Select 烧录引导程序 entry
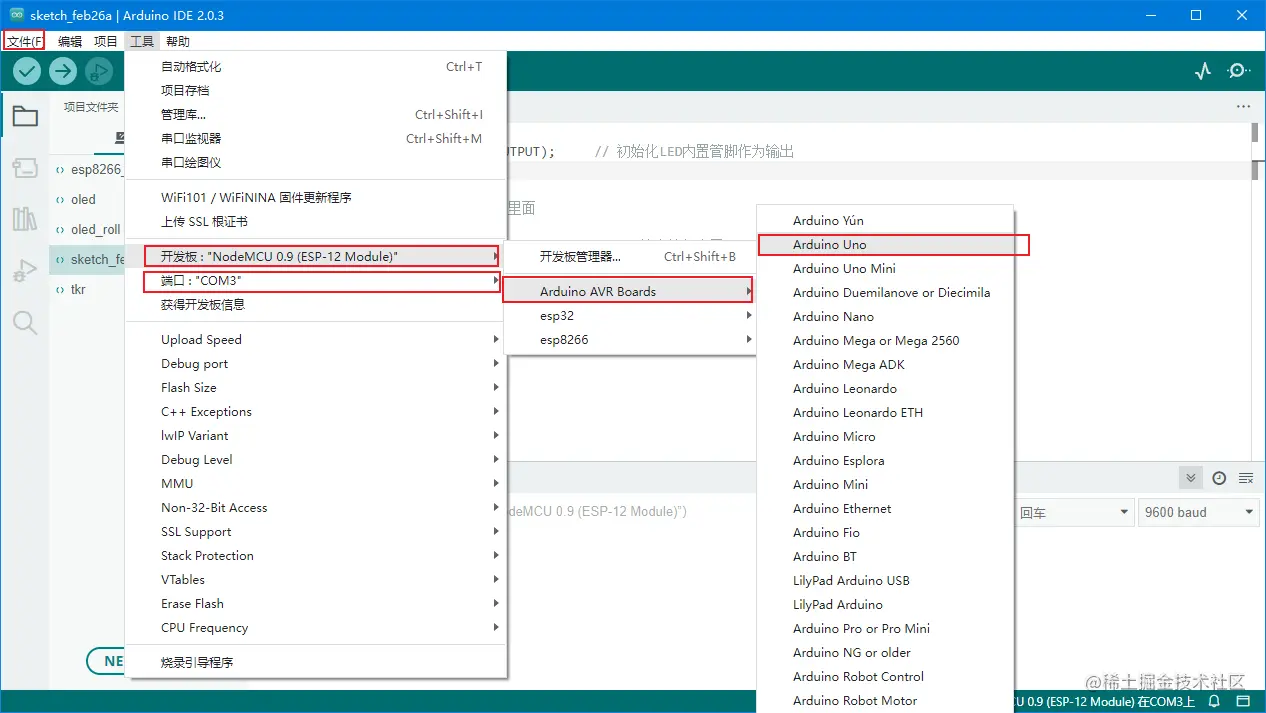The image size is (1266, 713). [316, 663]
